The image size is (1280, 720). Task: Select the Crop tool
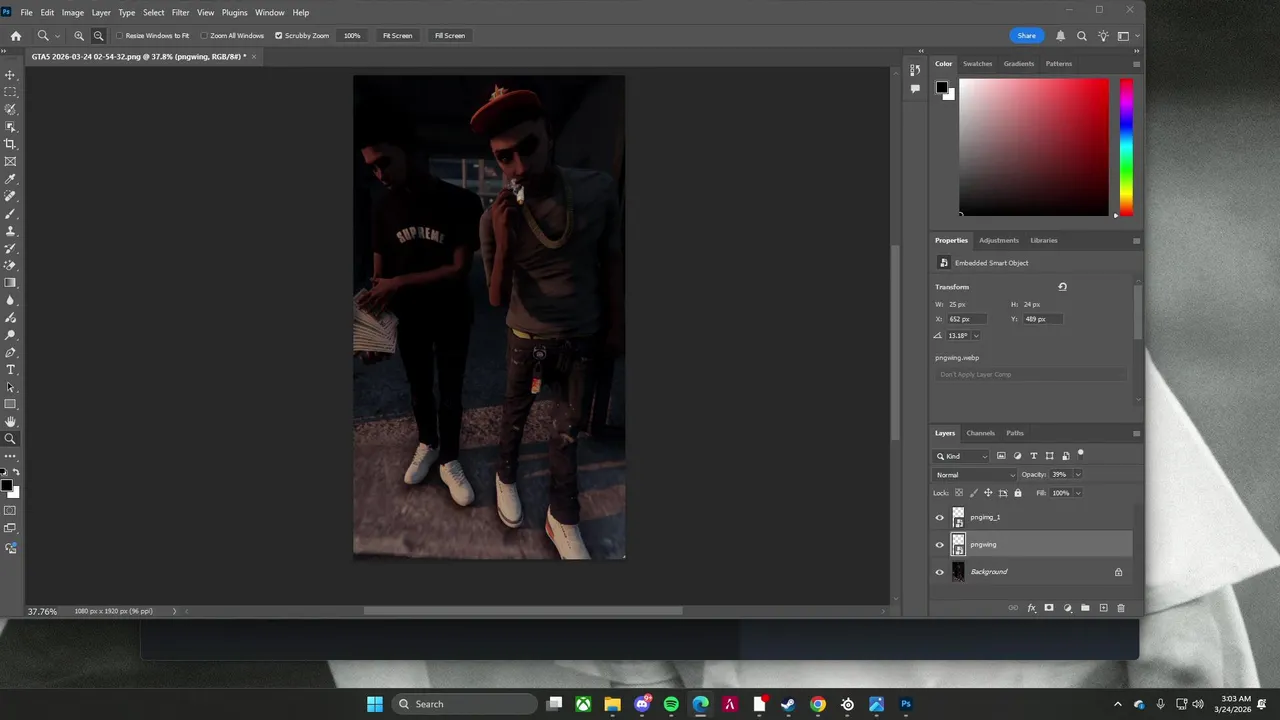click(11, 144)
